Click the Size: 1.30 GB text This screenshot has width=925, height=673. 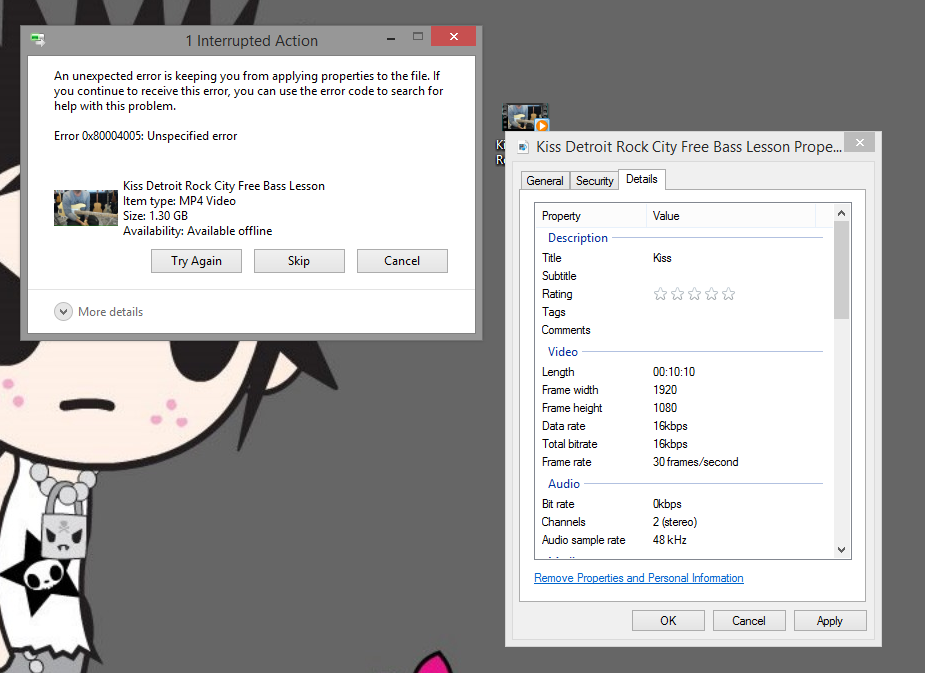pos(155,216)
